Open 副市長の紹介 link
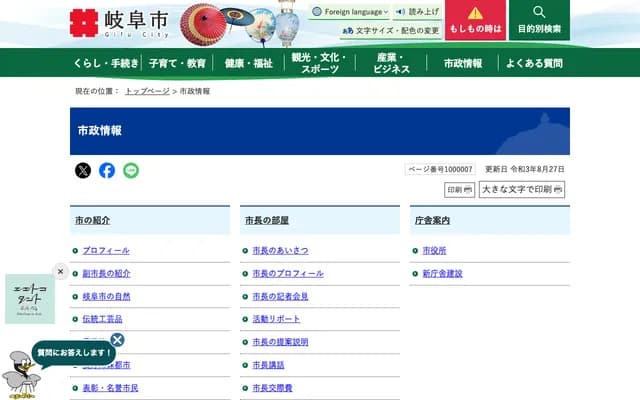The height and width of the screenshot is (400, 640). (x=106, y=273)
